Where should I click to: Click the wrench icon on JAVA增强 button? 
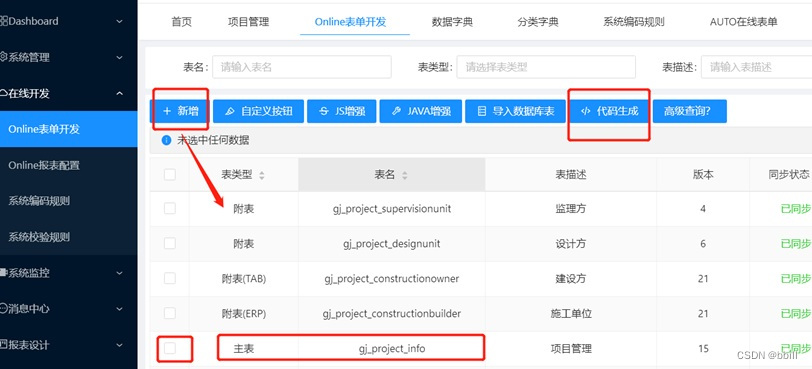click(396, 111)
